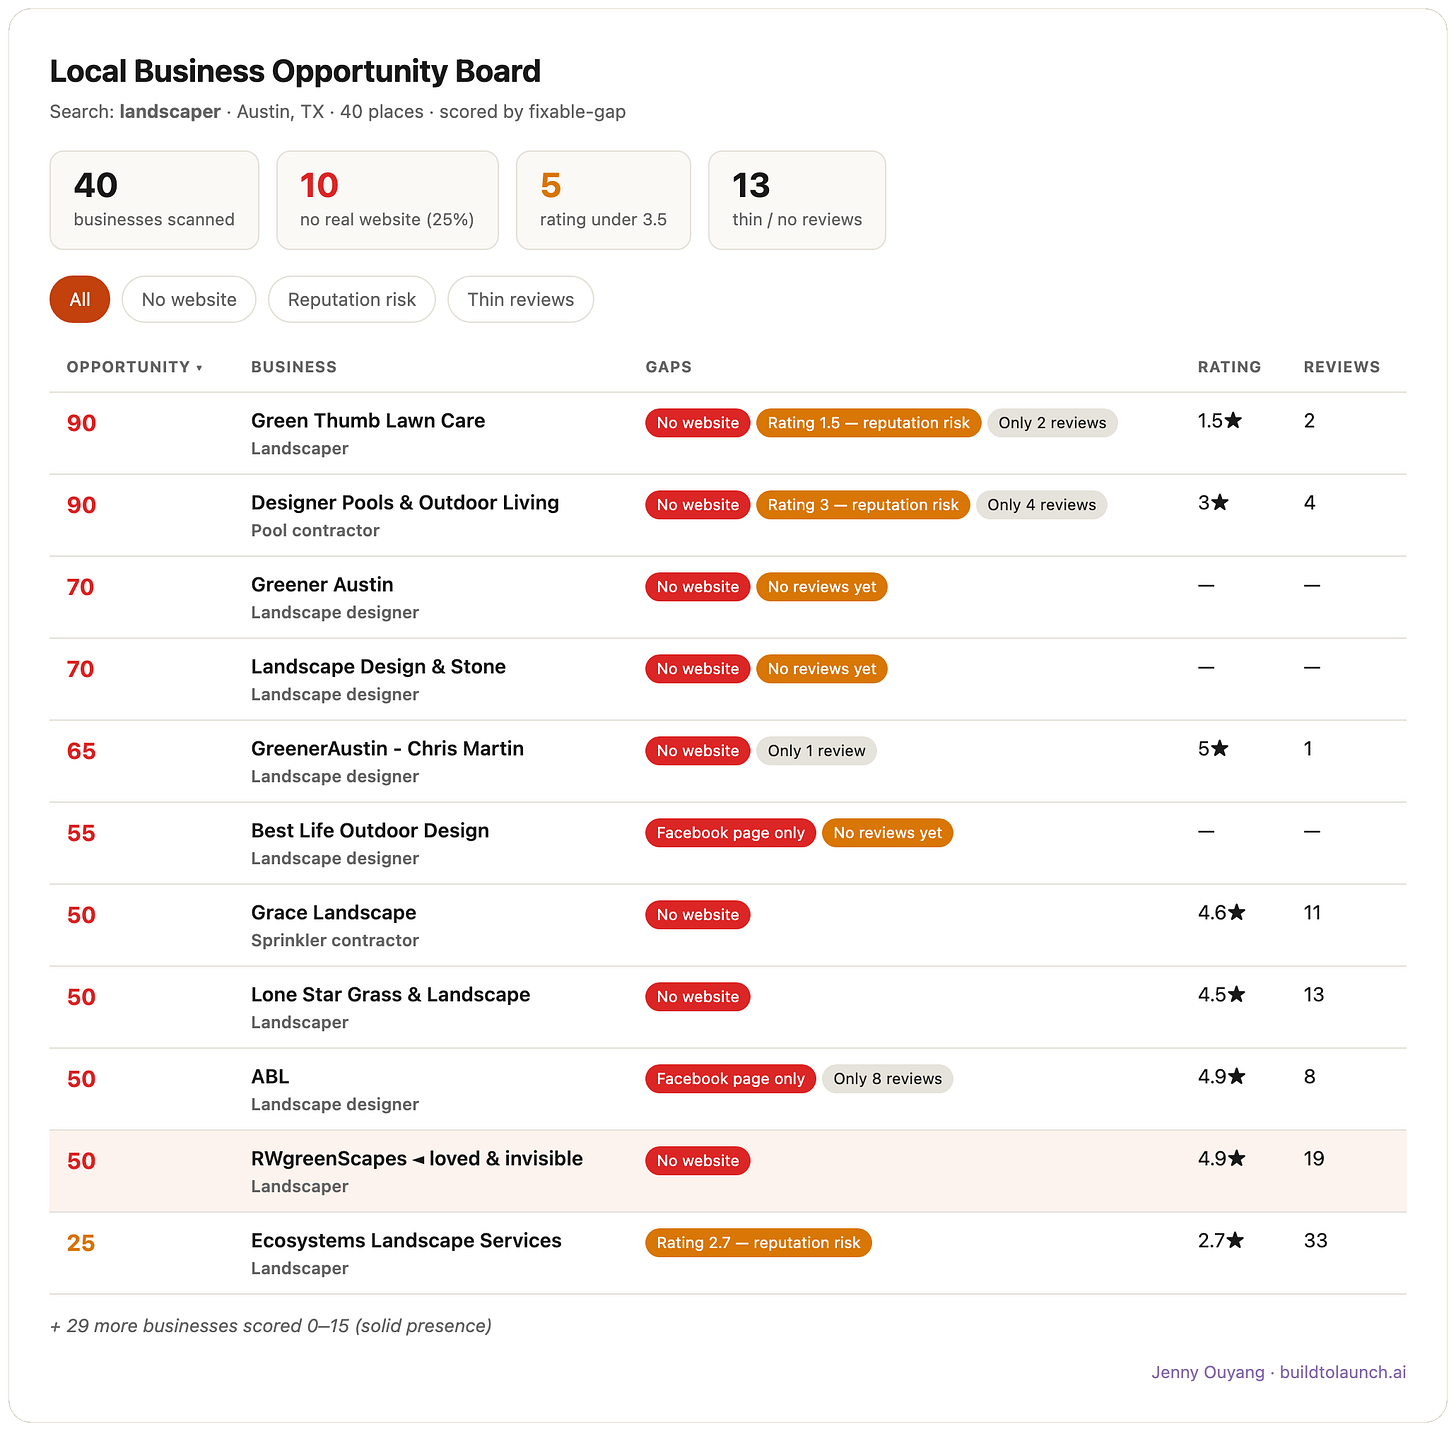Open the 5 rating under 3.5 card
The height and width of the screenshot is (1431, 1456).
coord(603,200)
